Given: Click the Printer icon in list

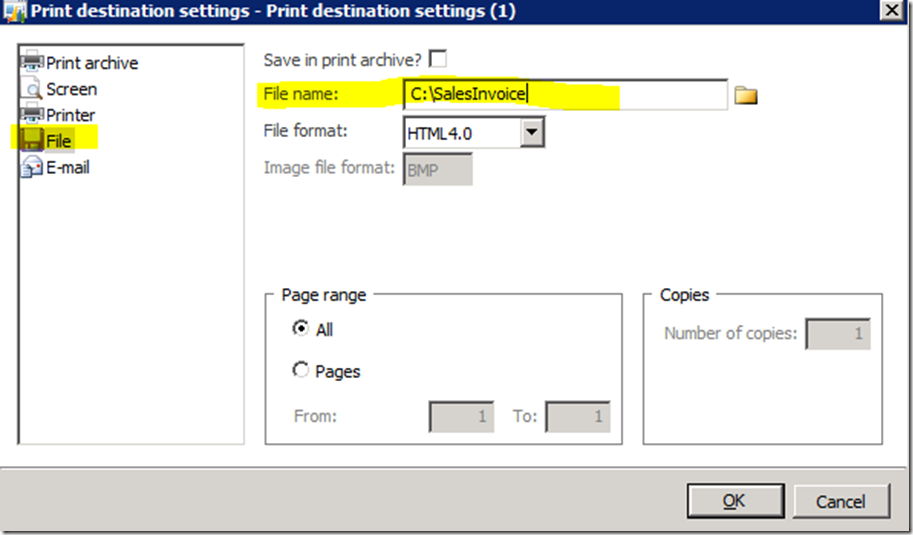Looking at the screenshot, I should (31, 115).
